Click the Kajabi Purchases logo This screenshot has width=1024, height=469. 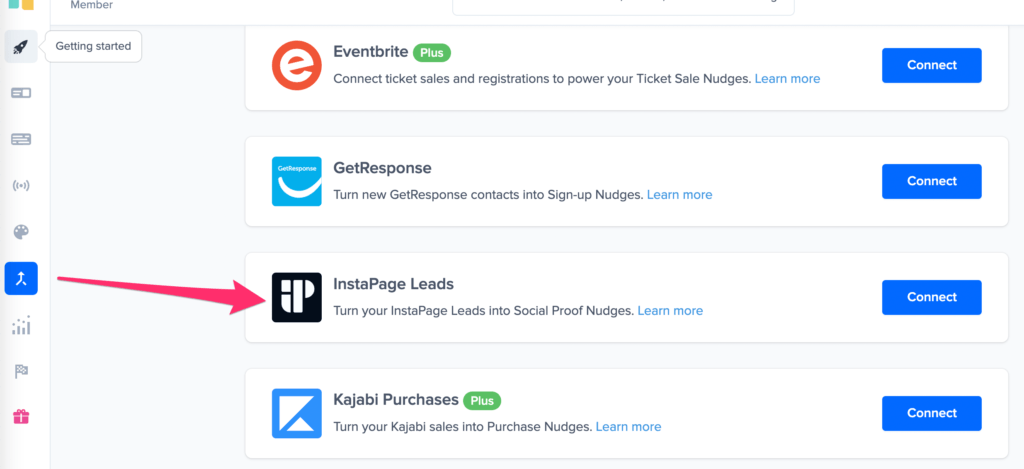296,413
